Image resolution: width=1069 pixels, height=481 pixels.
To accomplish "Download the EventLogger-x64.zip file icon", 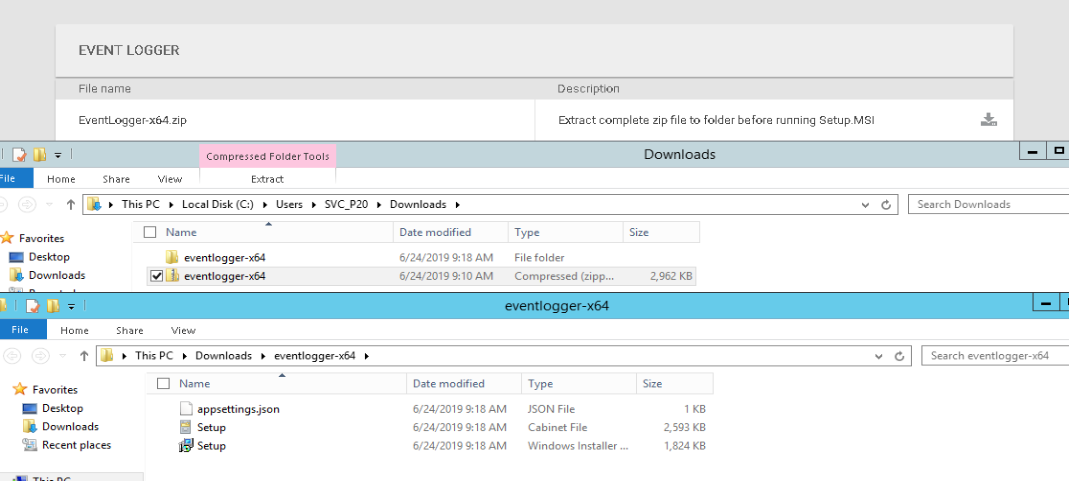I will pyautogui.click(x=989, y=120).
